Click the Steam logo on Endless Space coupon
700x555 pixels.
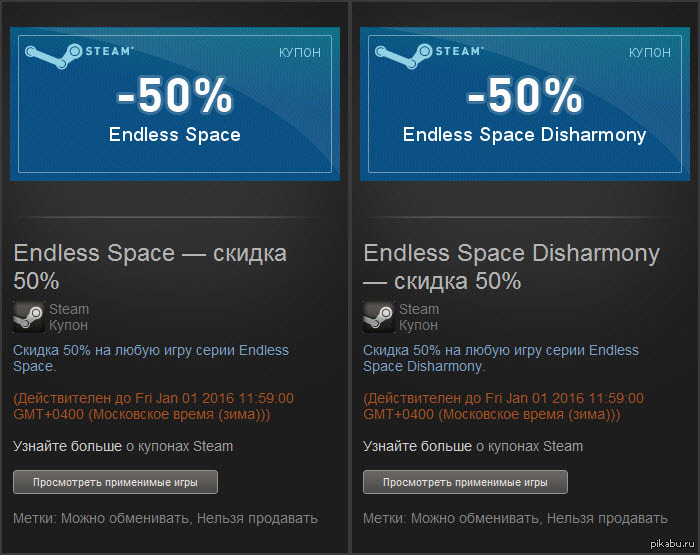click(79, 55)
